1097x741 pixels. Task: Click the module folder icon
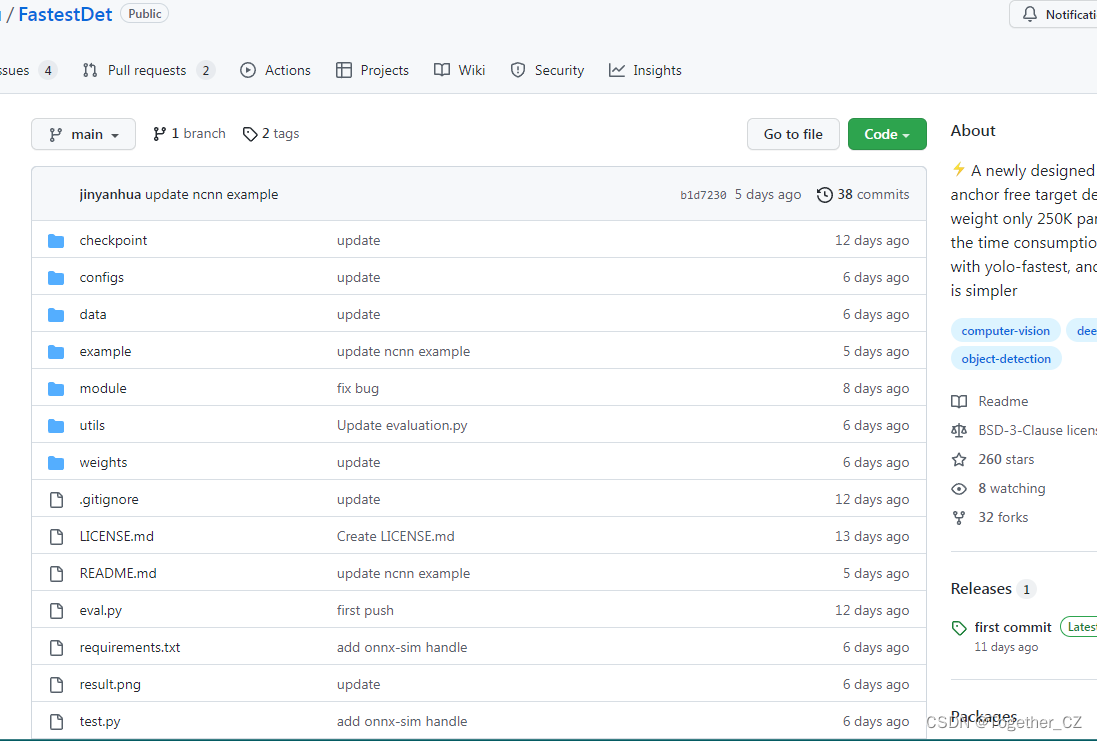pos(56,389)
